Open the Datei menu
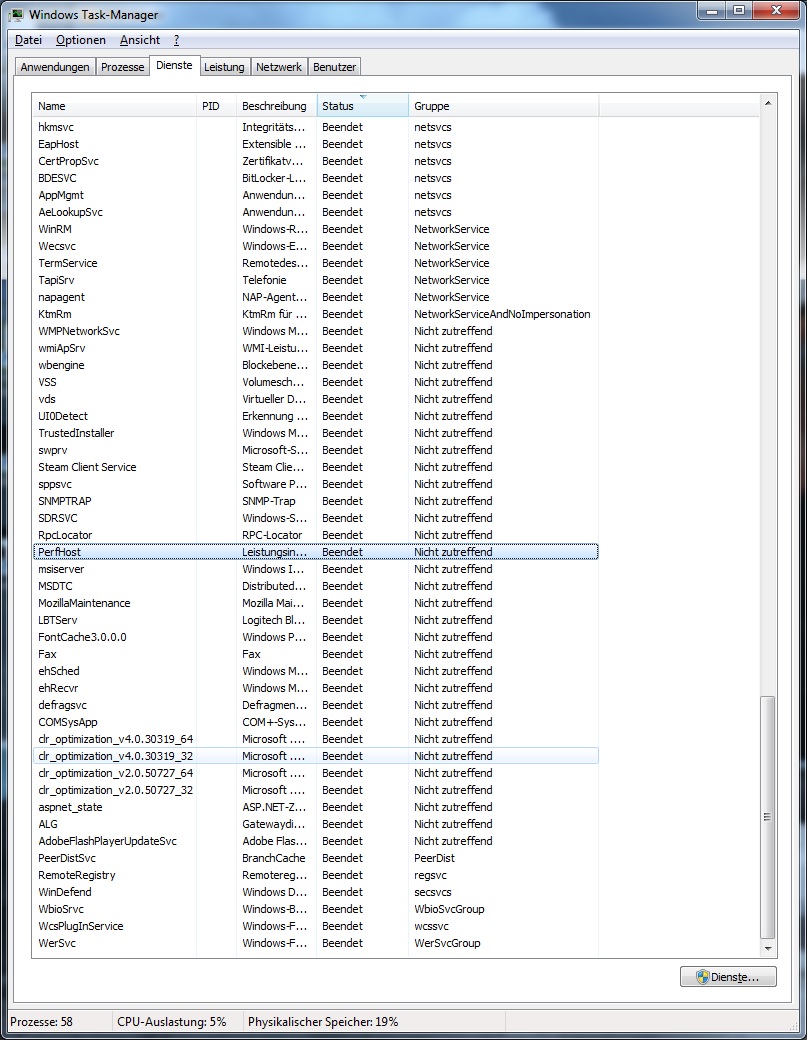This screenshot has height=1040, width=807. tap(29, 40)
